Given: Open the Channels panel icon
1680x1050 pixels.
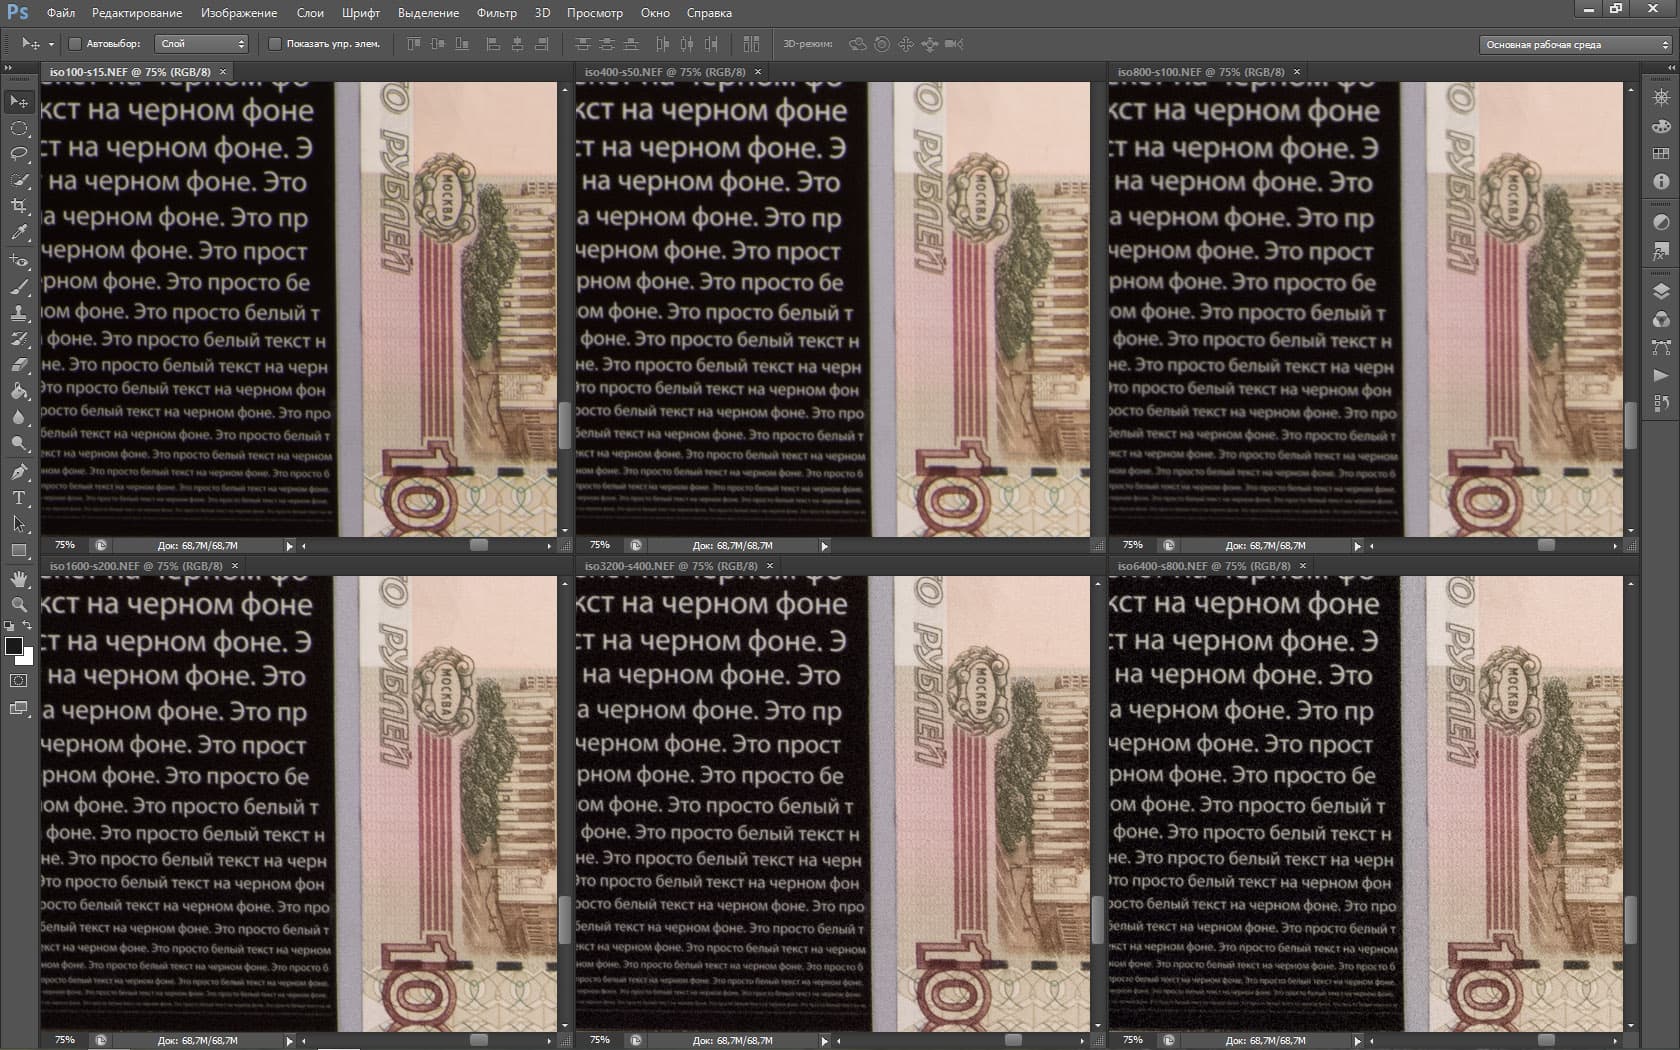Looking at the screenshot, I should [x=1661, y=319].
